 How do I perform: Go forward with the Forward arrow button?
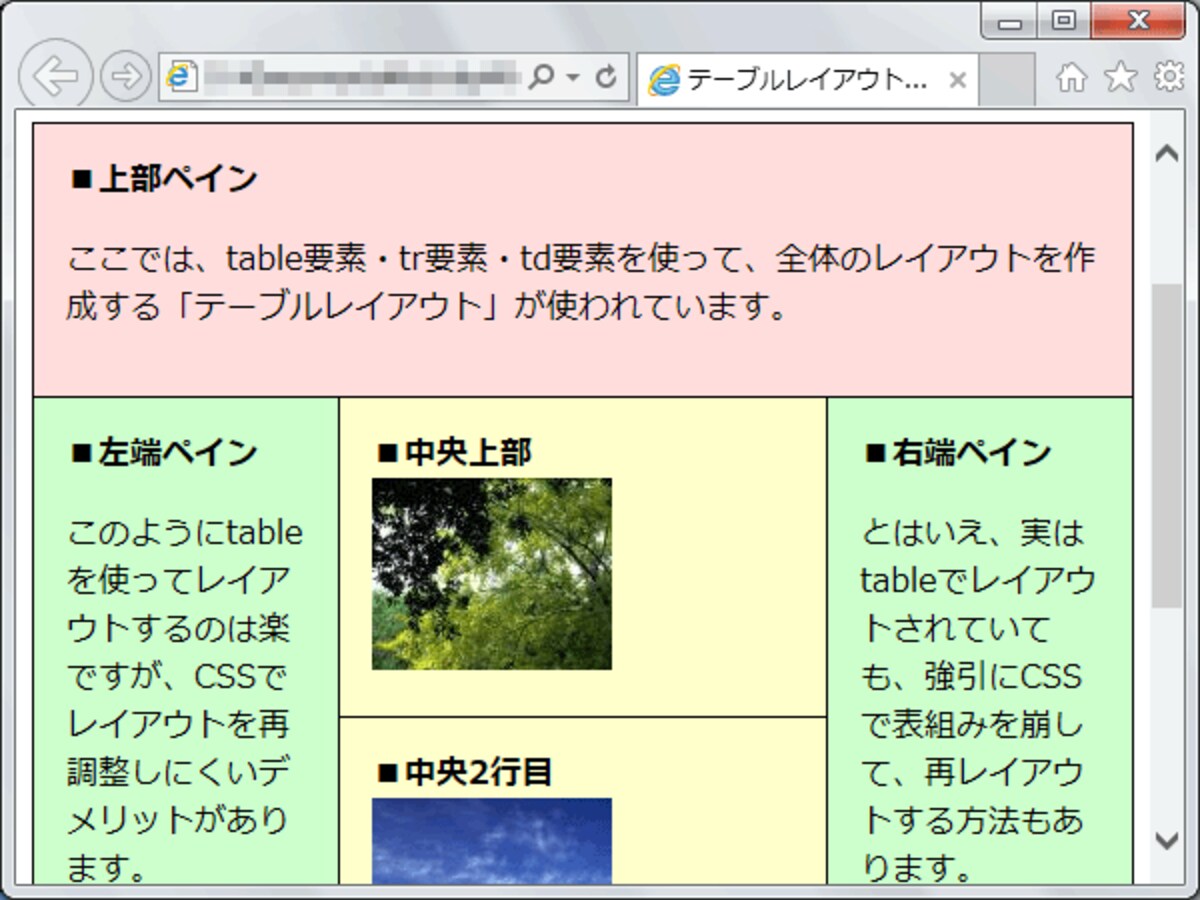126,77
